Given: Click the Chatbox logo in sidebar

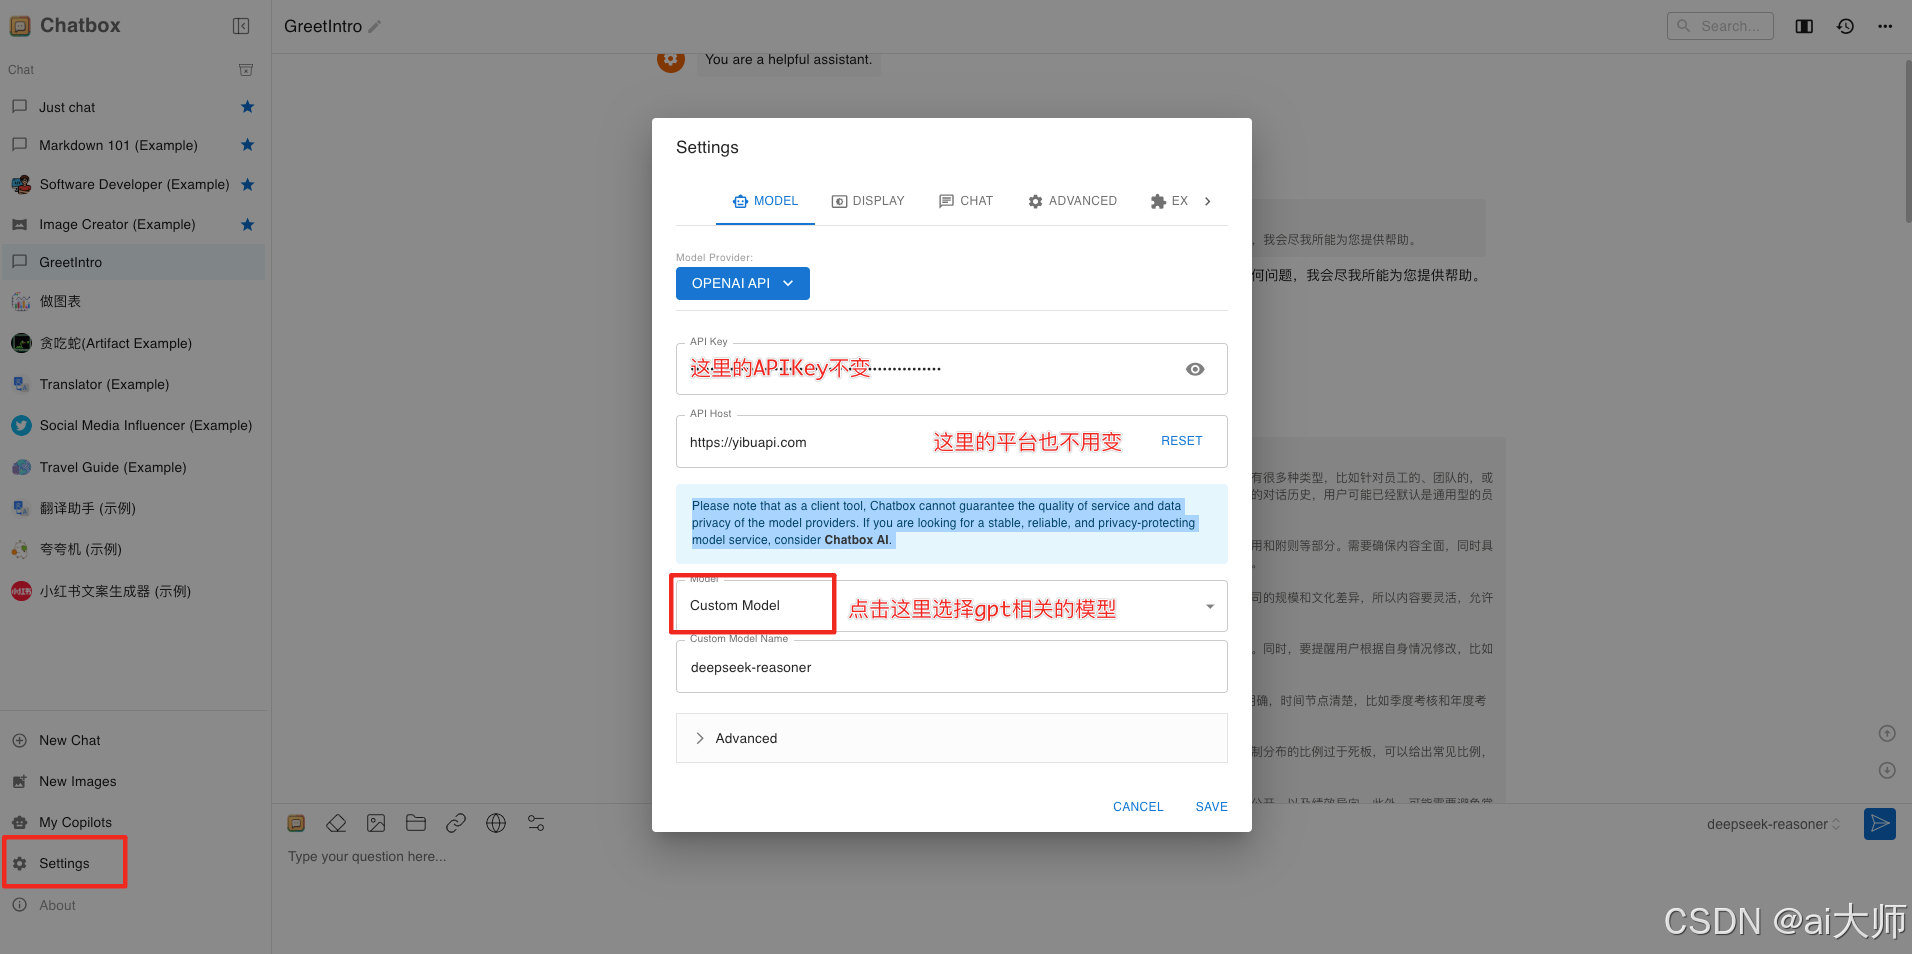Looking at the screenshot, I should (x=20, y=26).
